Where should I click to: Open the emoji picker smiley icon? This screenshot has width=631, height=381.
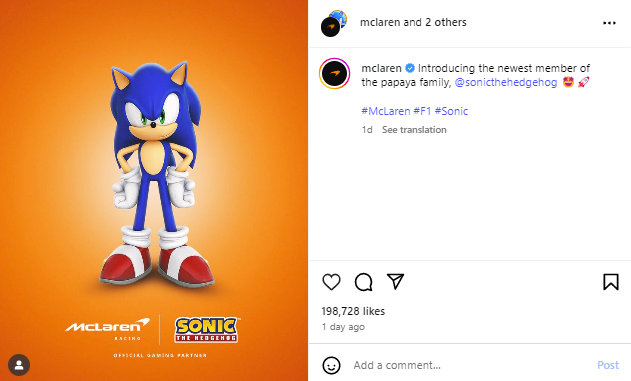point(331,365)
